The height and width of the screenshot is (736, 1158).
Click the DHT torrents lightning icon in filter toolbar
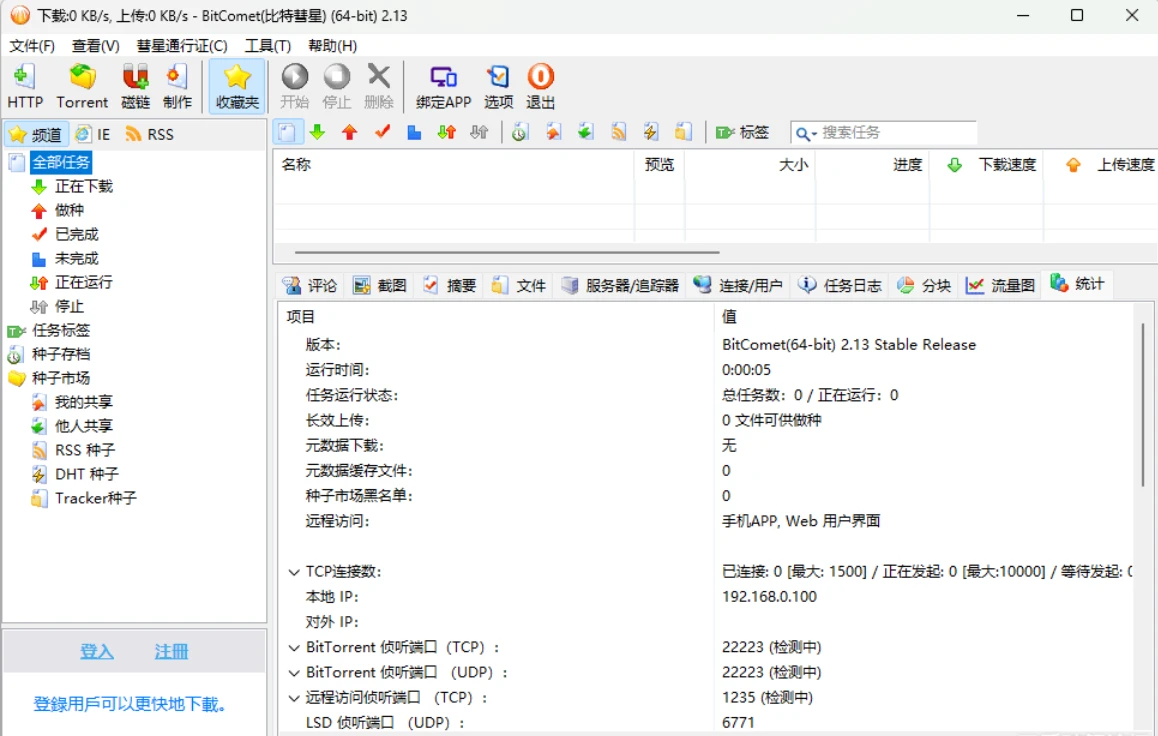(x=651, y=132)
